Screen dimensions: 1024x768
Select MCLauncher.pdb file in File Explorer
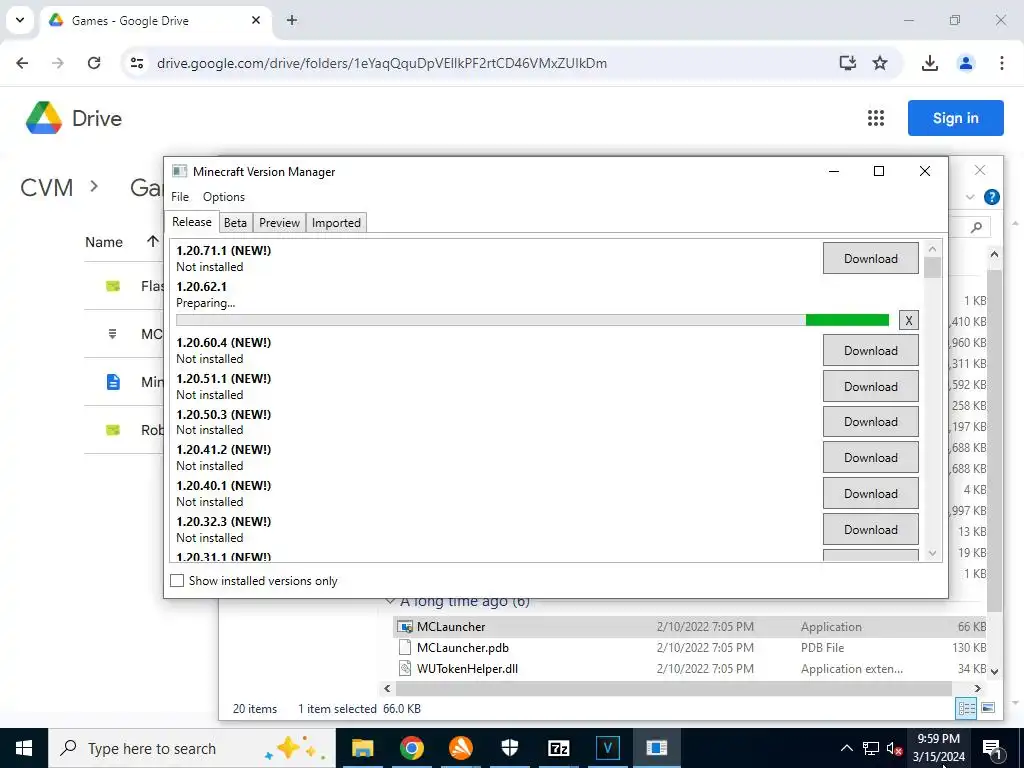(x=692, y=648)
